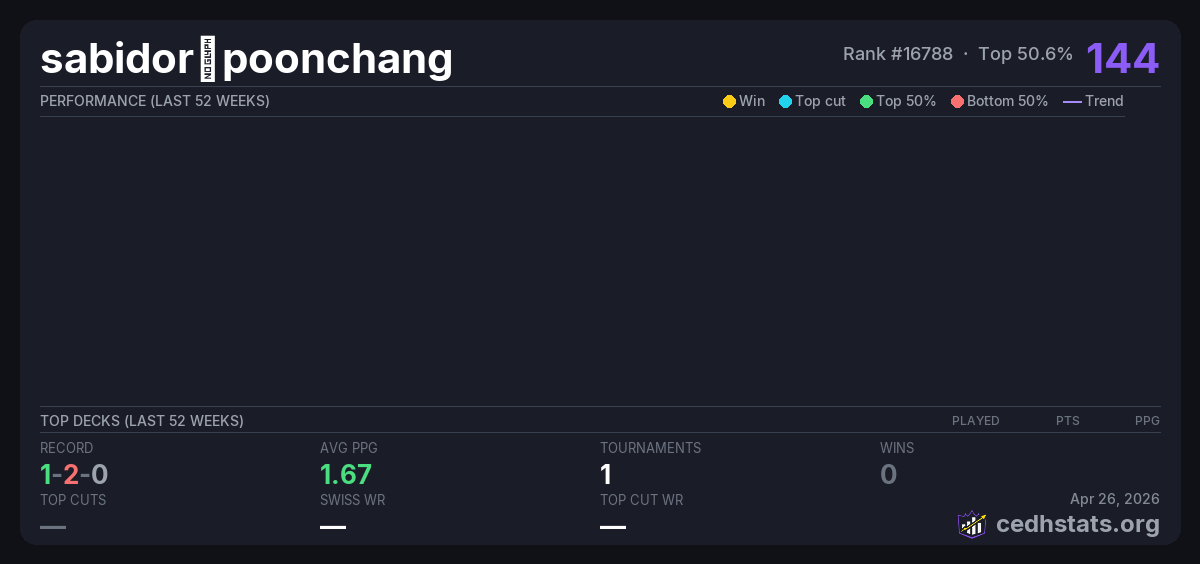
Task: Click the cyan Top cut legend dot
Action: (785, 102)
